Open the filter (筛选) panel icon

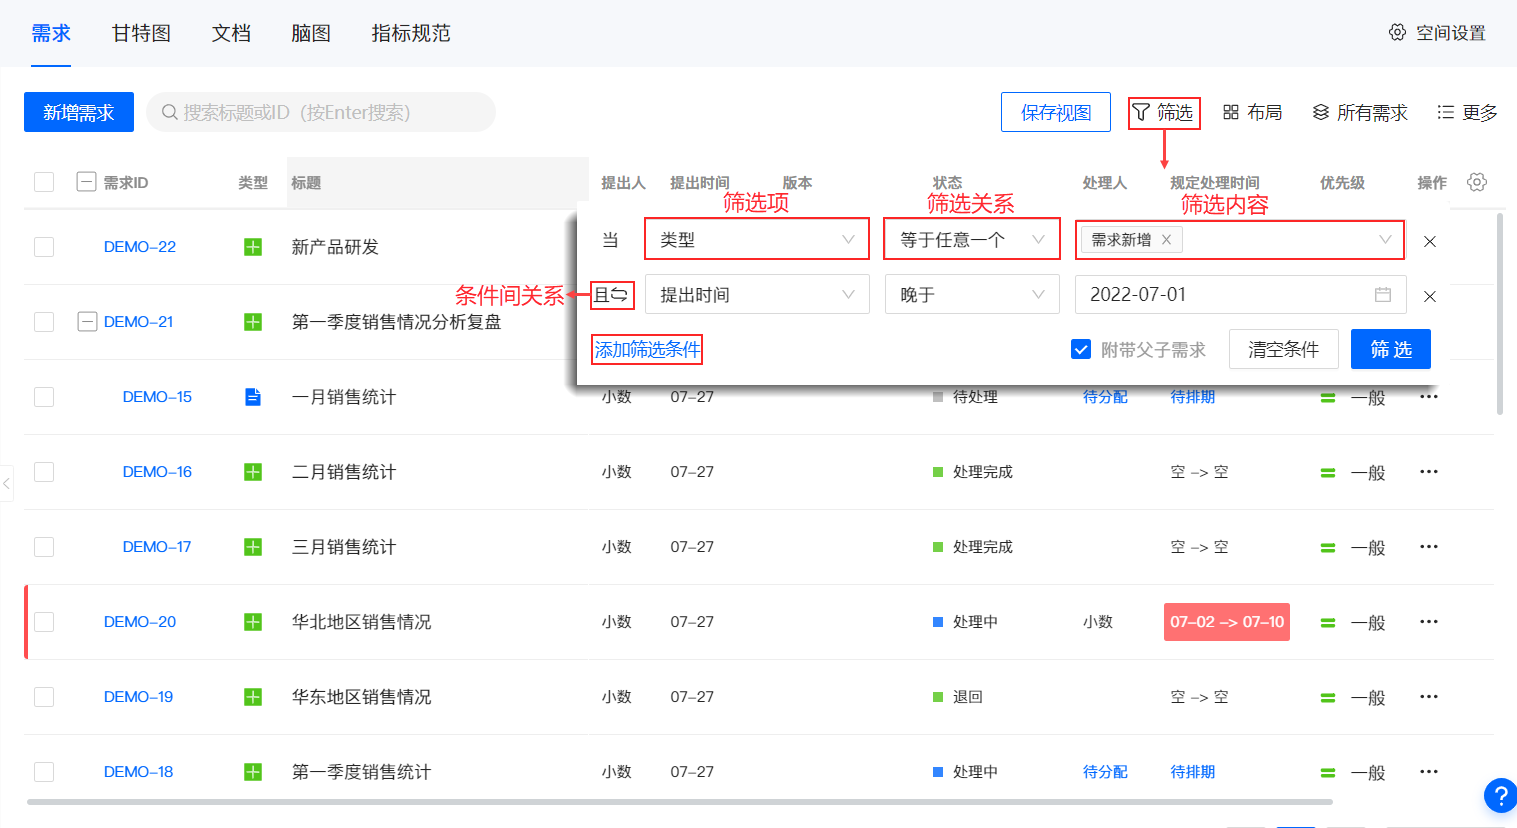tap(1141, 112)
